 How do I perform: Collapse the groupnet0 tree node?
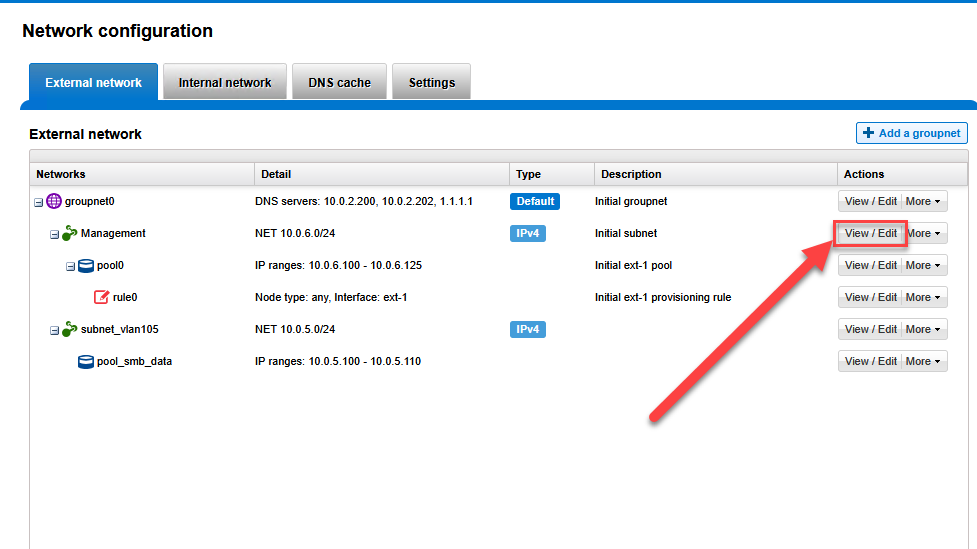click(x=39, y=203)
